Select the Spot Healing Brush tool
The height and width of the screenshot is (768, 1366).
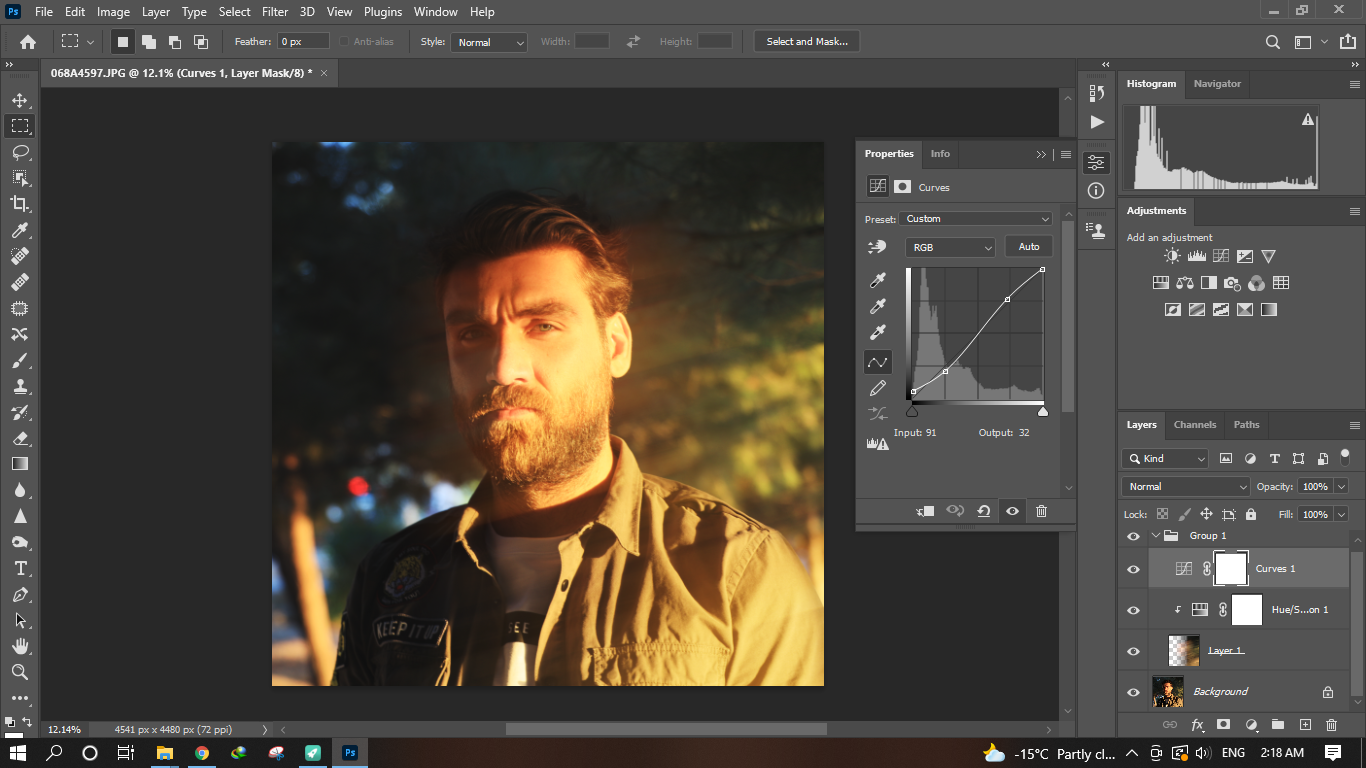click(20, 256)
